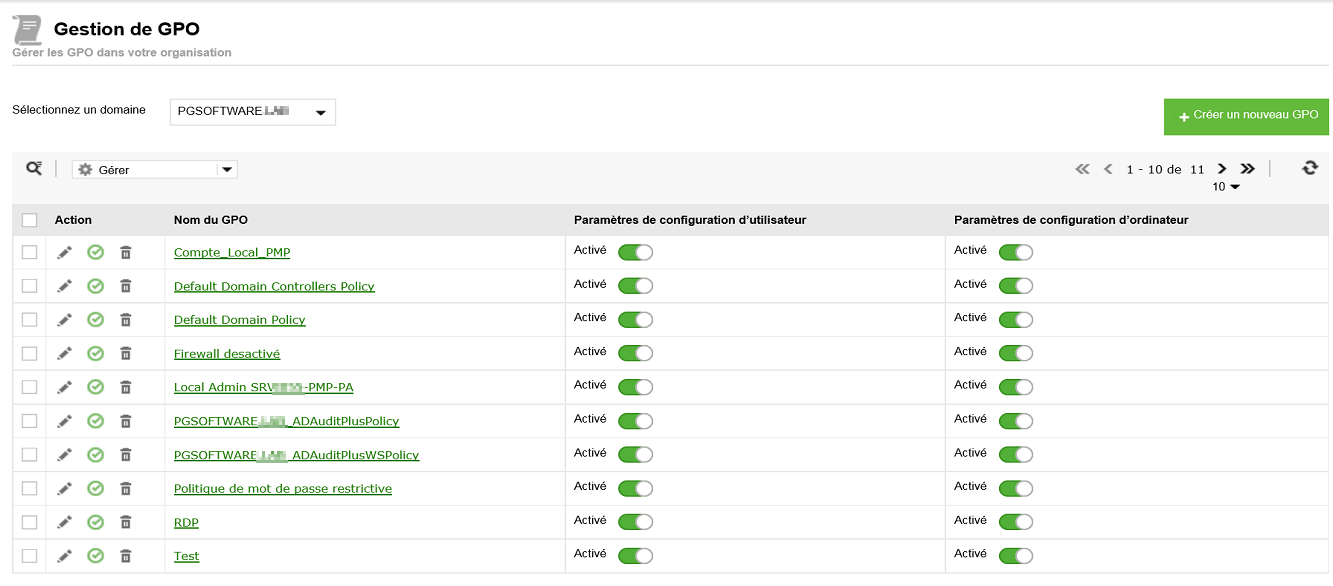Jump to the first page arrow
Screen dimensions: 1333x586
[x=1082, y=169]
